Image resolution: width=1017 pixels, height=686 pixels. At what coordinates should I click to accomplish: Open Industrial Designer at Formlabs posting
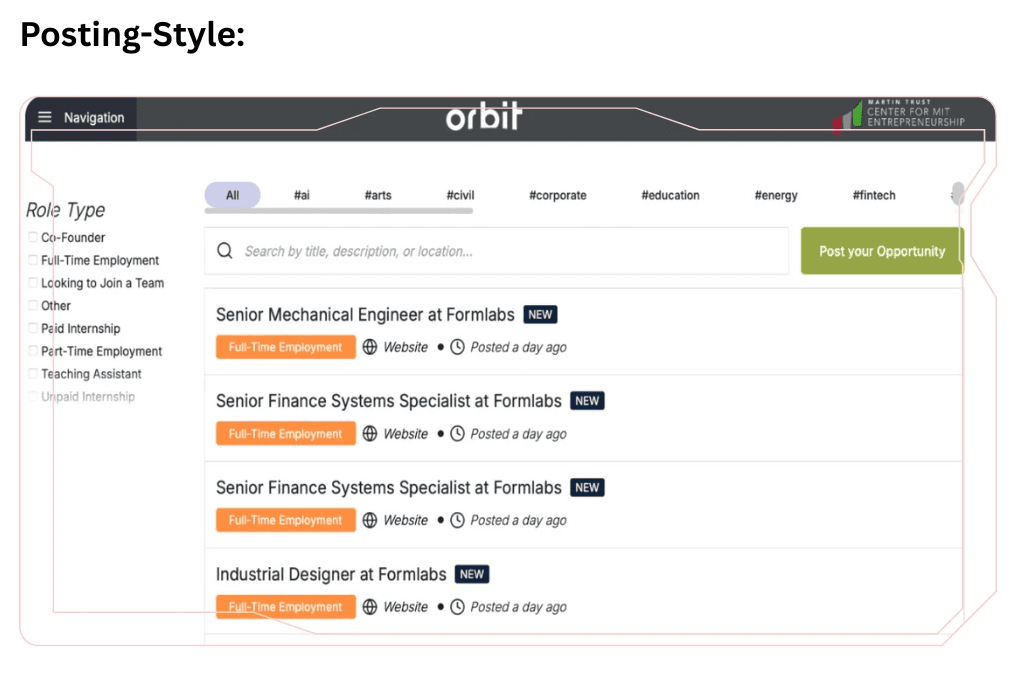pyautogui.click(x=331, y=574)
